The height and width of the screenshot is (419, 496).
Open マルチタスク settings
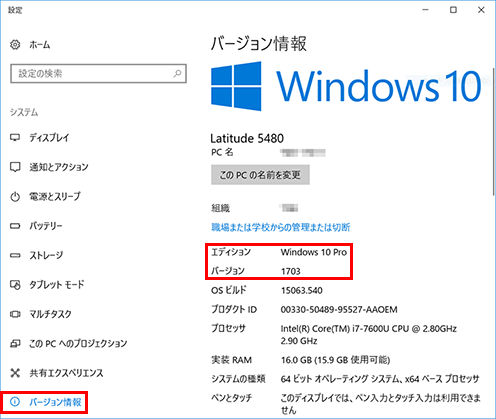coord(51,314)
